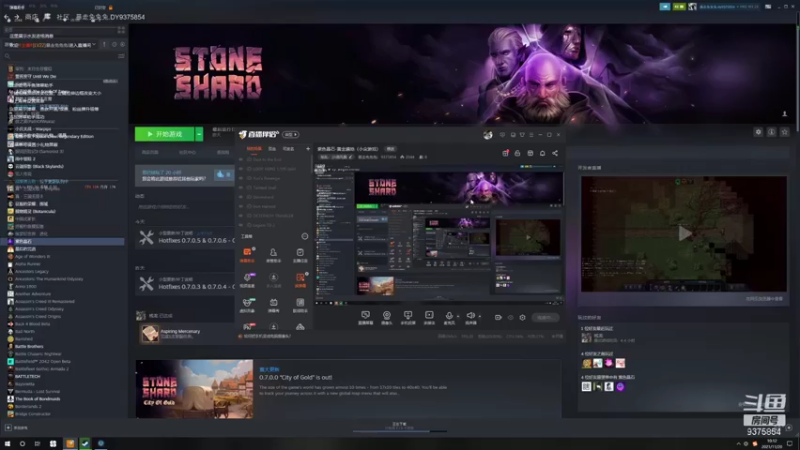Switch the mode toggle pill beside streaming app logo

pyautogui.click(x=291, y=135)
